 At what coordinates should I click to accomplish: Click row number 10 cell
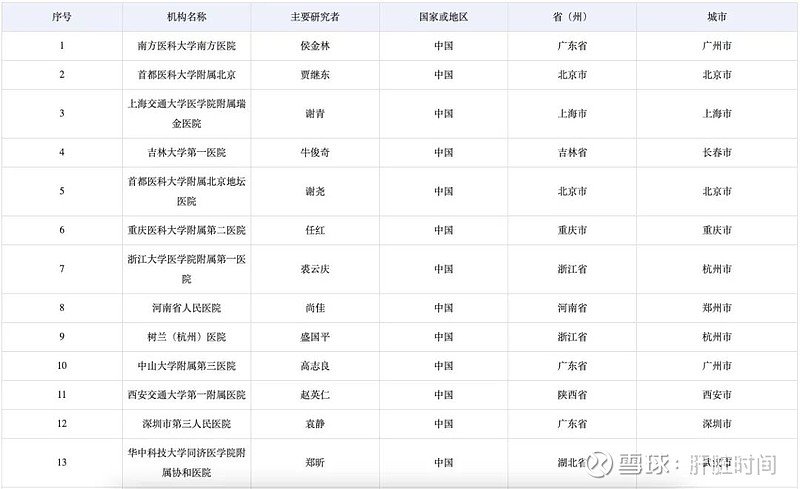point(62,366)
